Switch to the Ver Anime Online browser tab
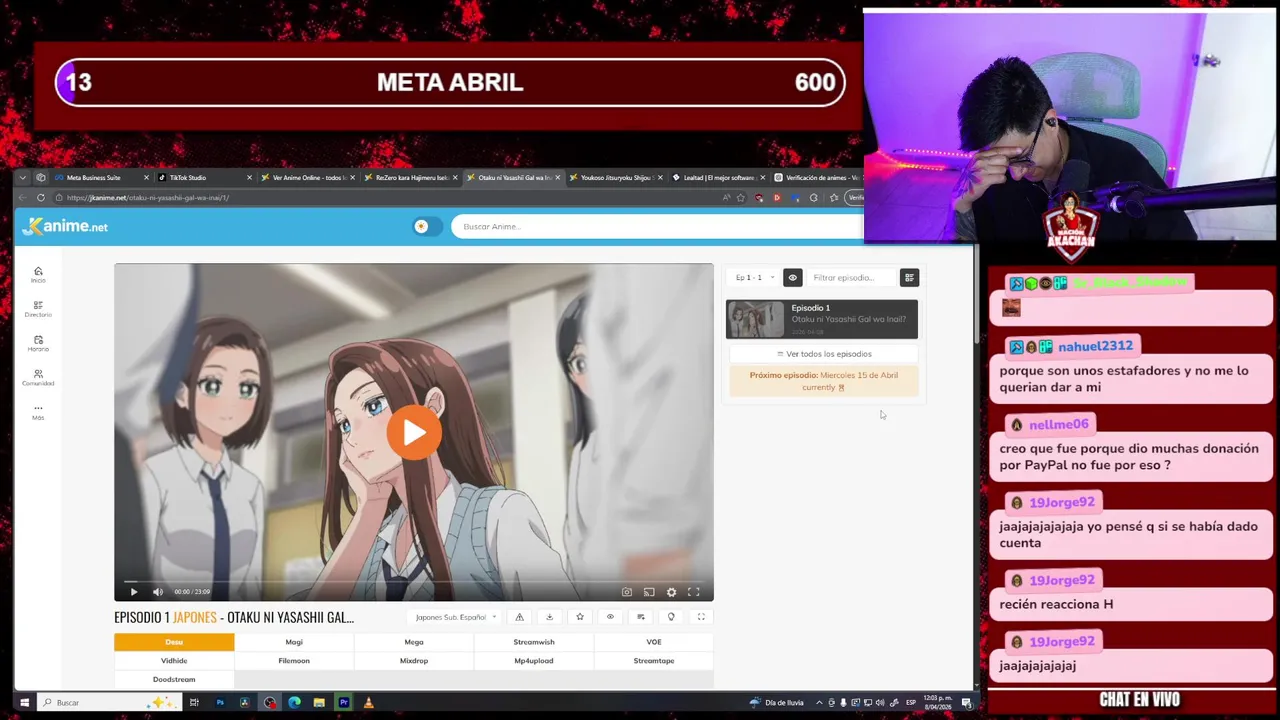 308,177
